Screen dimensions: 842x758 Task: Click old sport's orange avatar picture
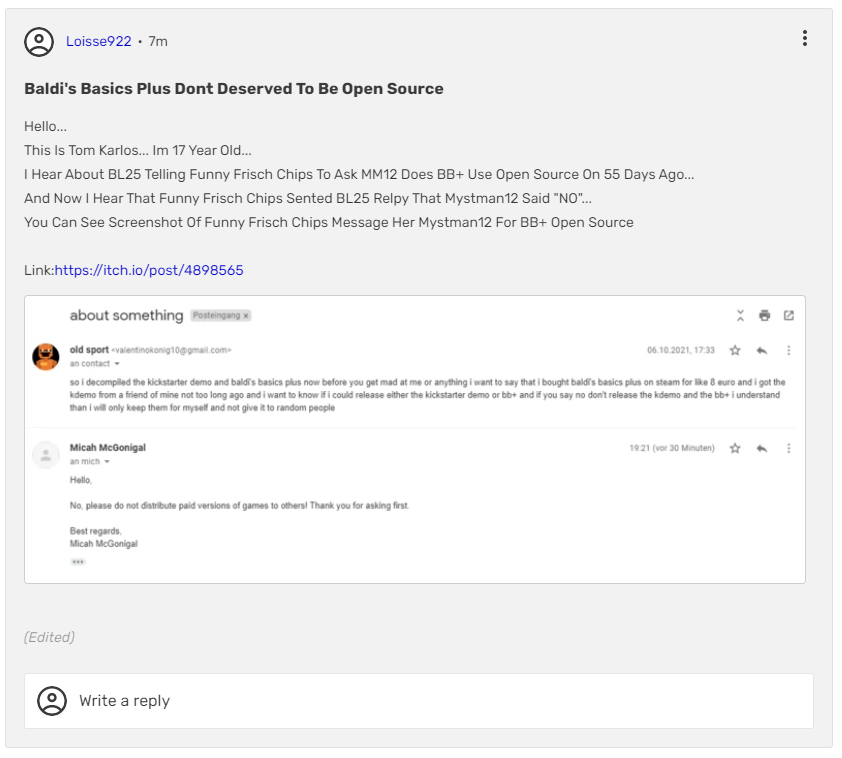[46, 356]
